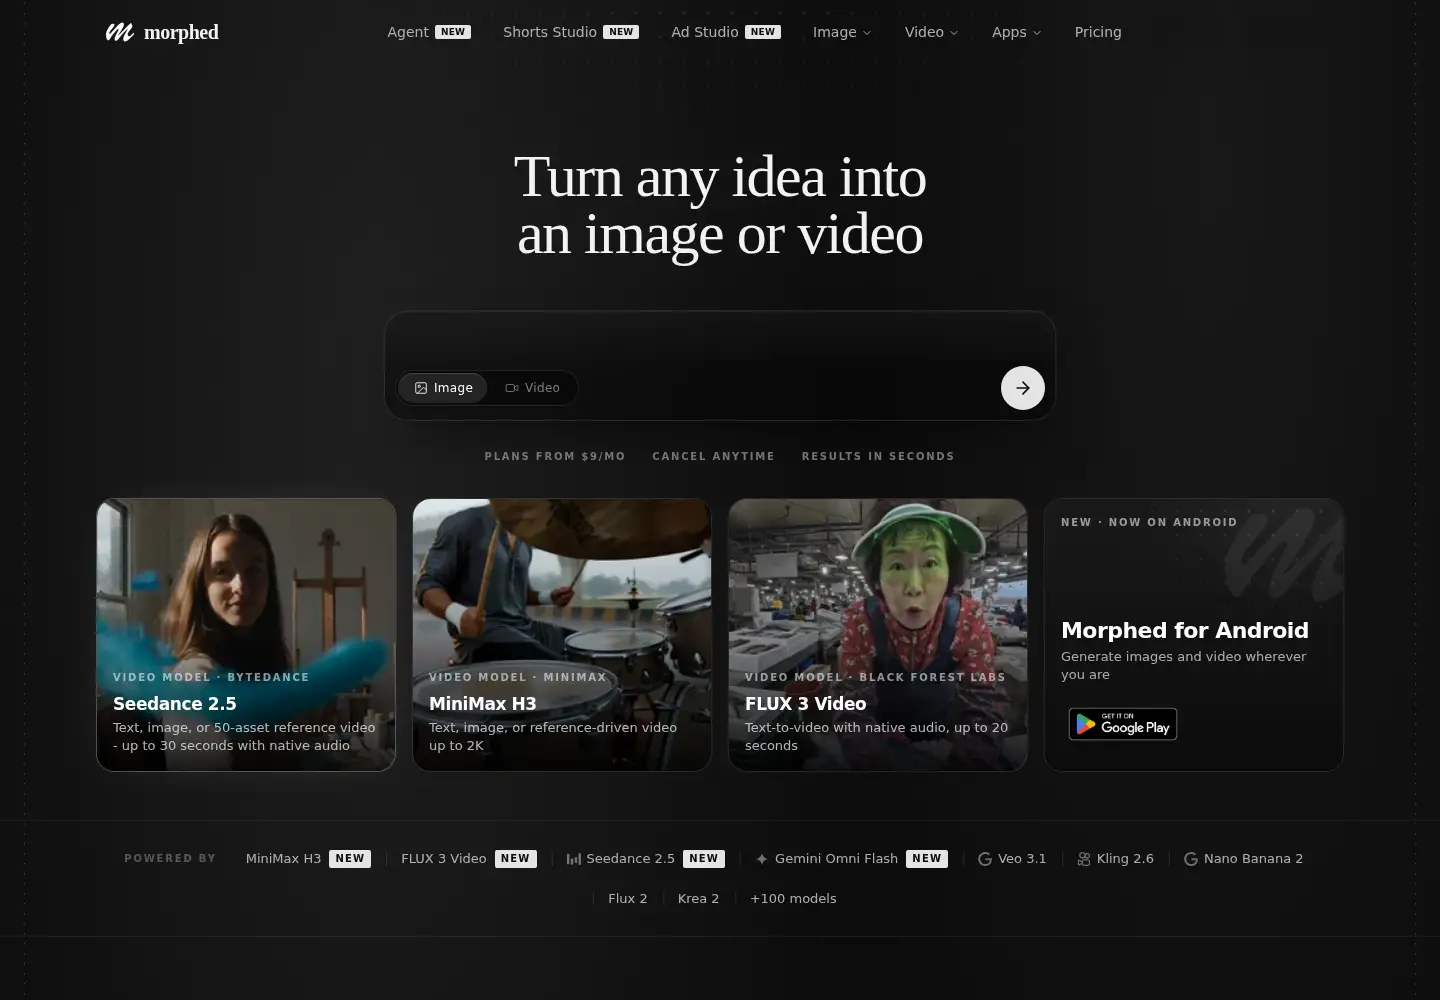Image resolution: width=1440 pixels, height=1000 pixels.
Task: Click the Nano Banana 2 Google icon
Action: (x=1191, y=859)
